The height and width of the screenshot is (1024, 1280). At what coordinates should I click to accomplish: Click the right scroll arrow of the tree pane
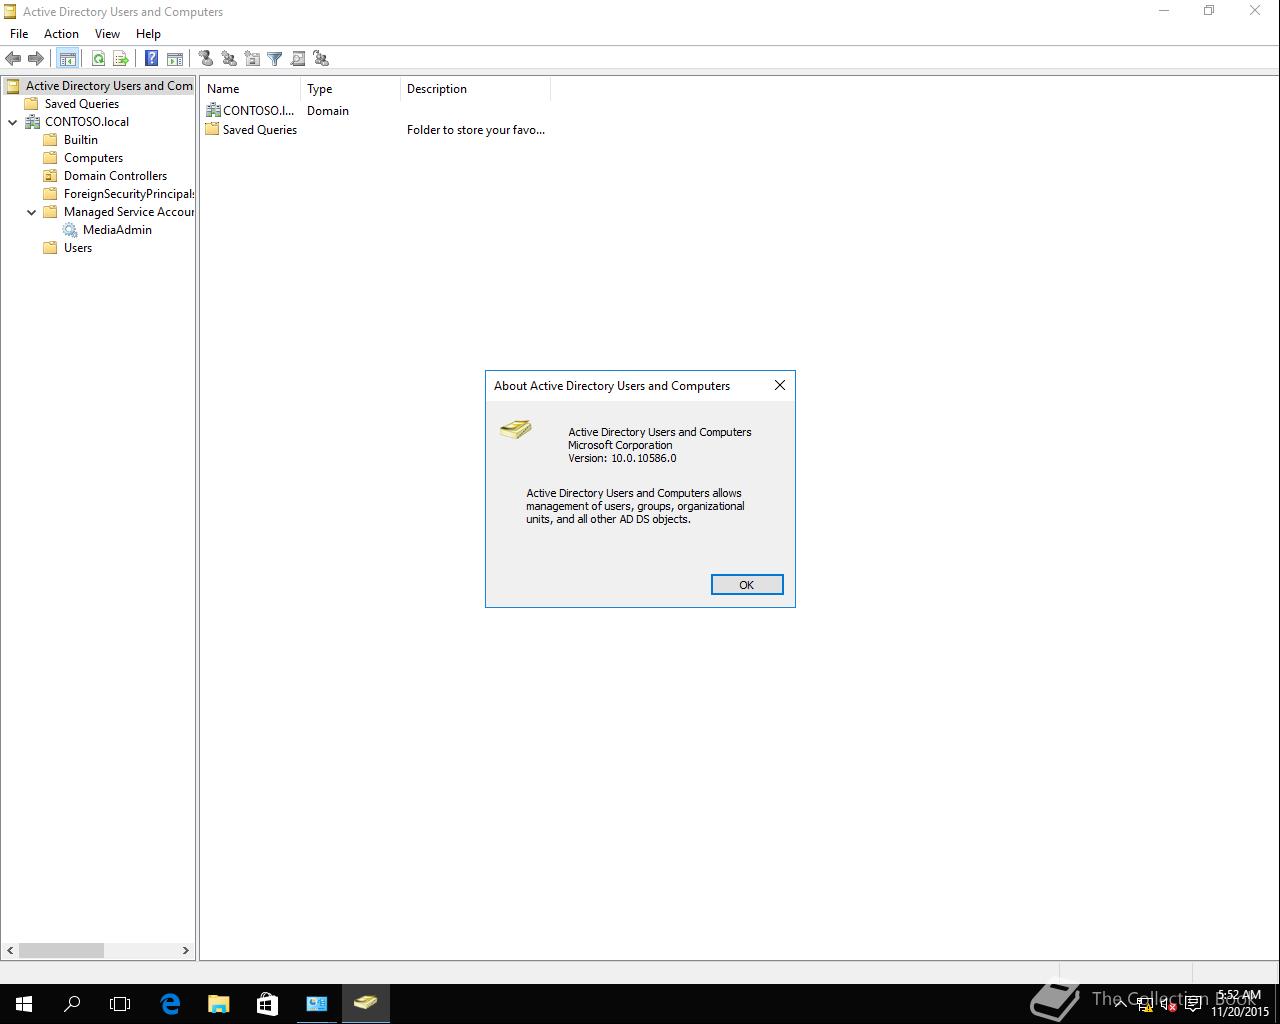185,950
